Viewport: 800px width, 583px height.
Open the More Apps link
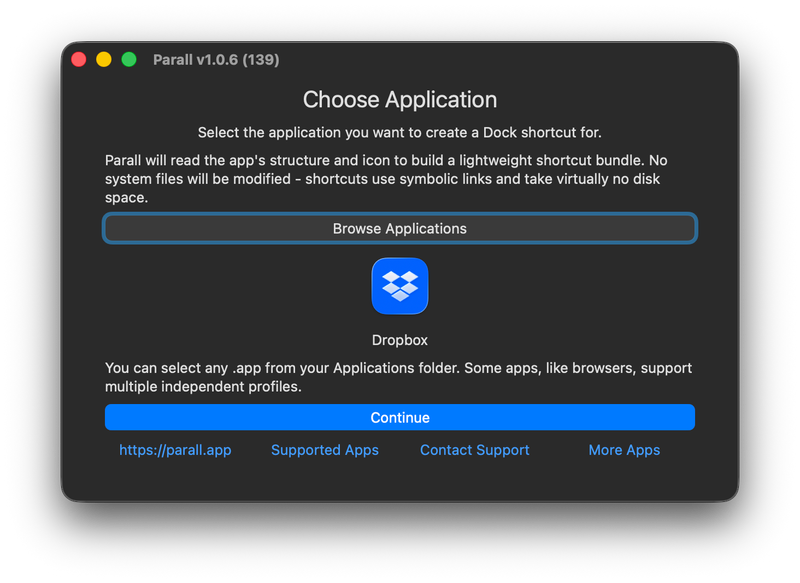624,450
